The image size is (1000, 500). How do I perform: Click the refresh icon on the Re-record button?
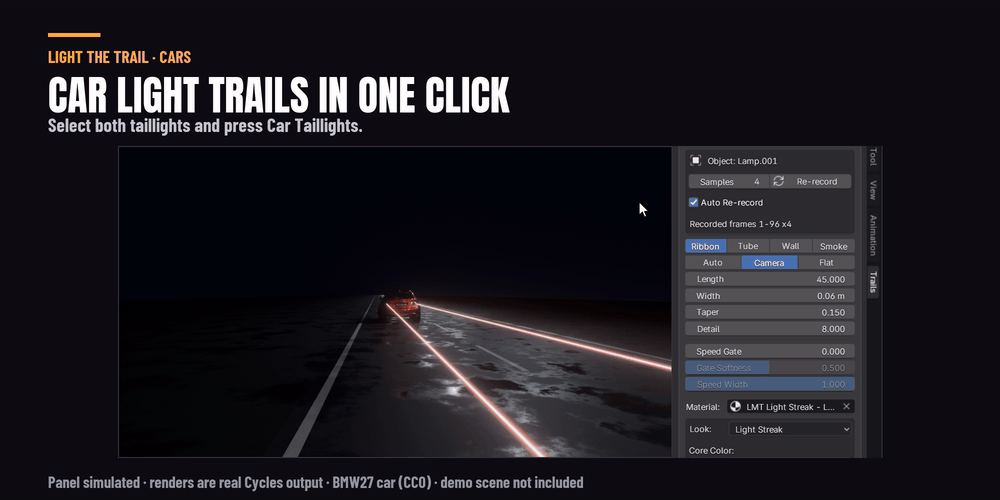coord(778,182)
